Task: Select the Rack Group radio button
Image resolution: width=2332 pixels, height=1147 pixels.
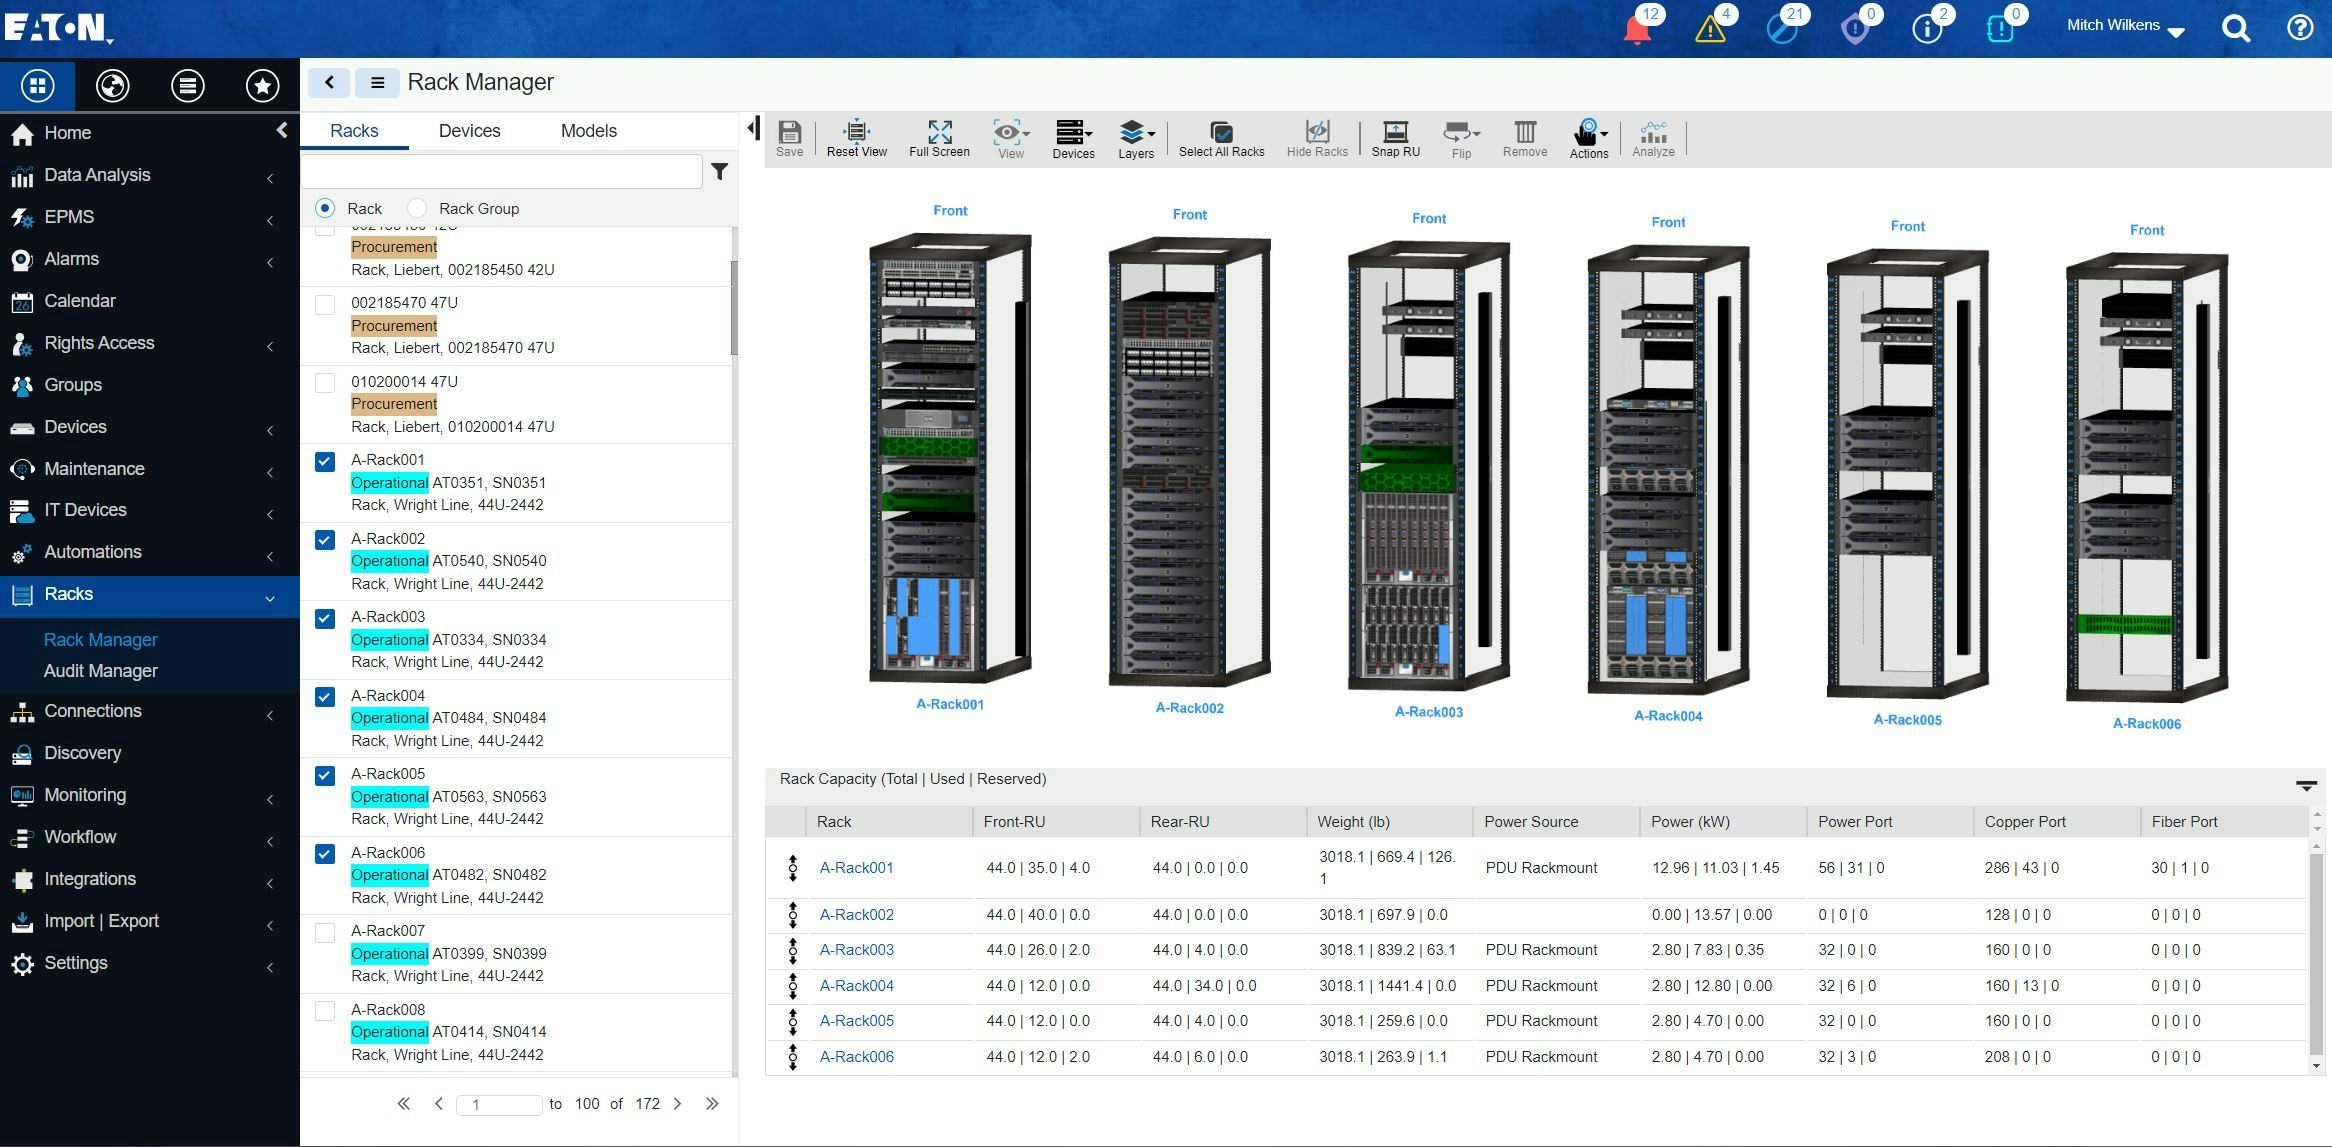Action: tap(416, 208)
